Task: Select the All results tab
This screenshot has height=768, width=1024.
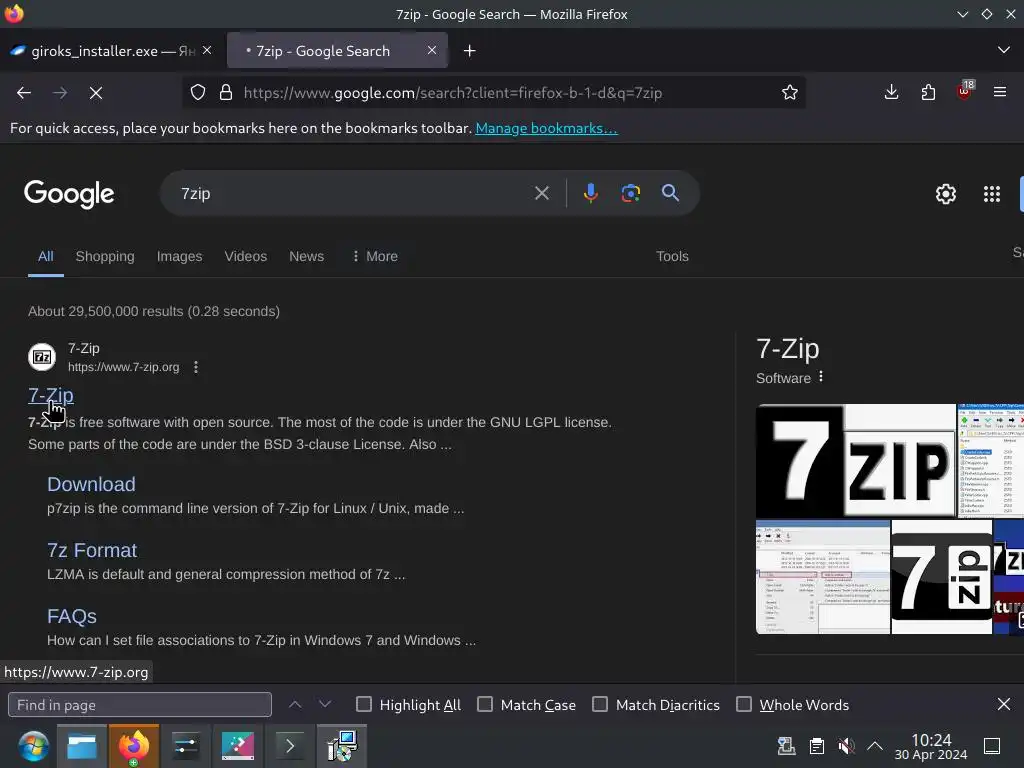Action: tap(46, 256)
